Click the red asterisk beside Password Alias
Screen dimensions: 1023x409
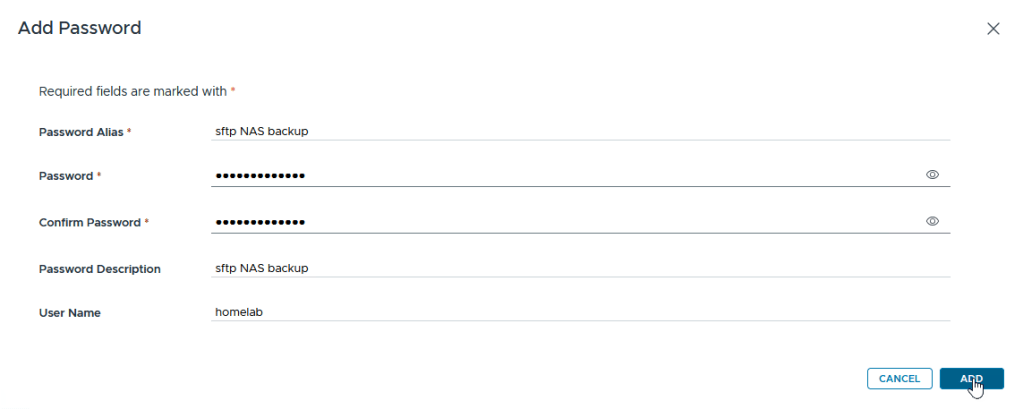pyautogui.click(x=129, y=131)
